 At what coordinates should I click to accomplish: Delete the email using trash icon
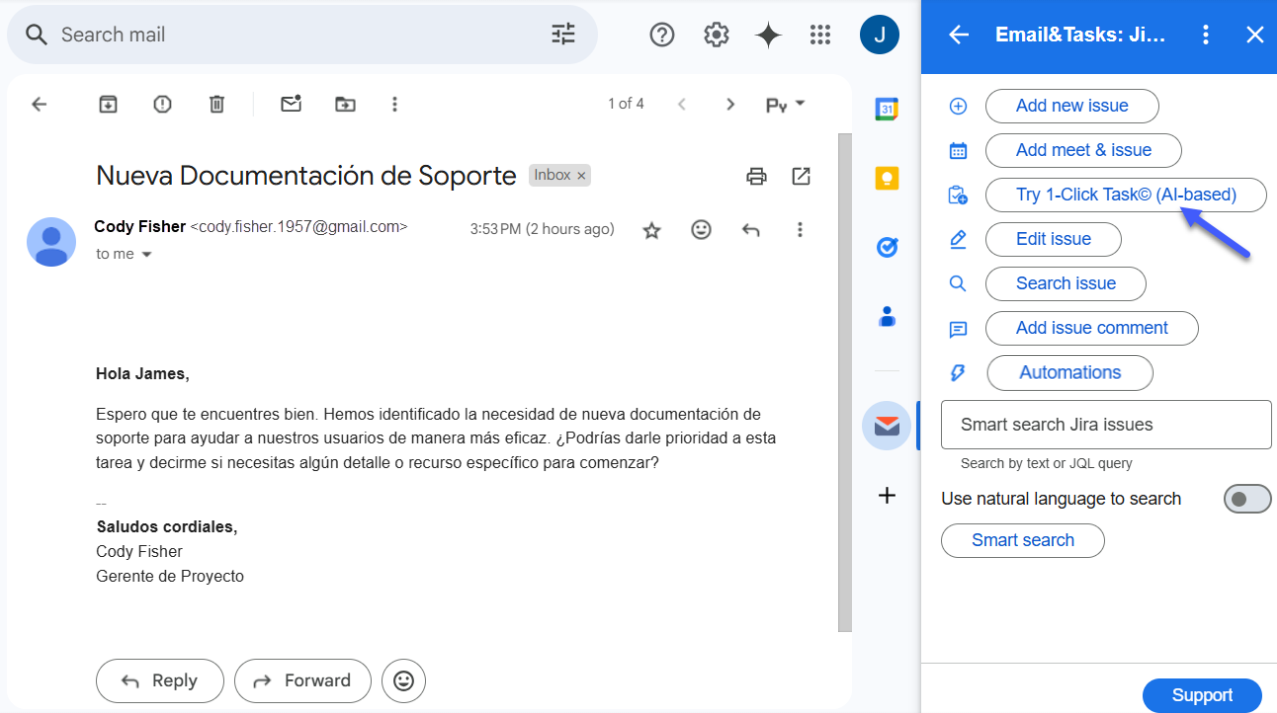click(216, 104)
